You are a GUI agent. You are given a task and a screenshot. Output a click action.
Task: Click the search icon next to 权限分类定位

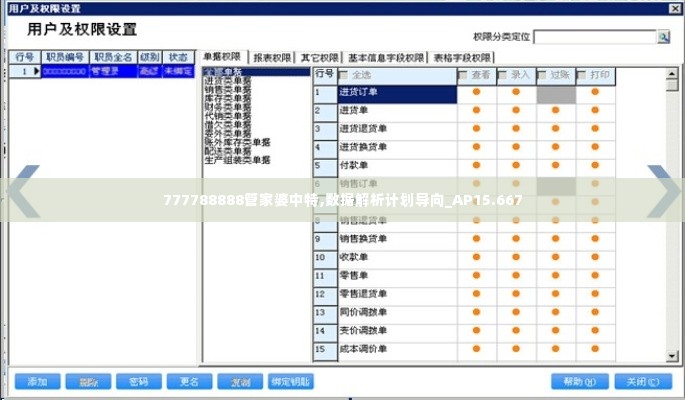[663, 37]
